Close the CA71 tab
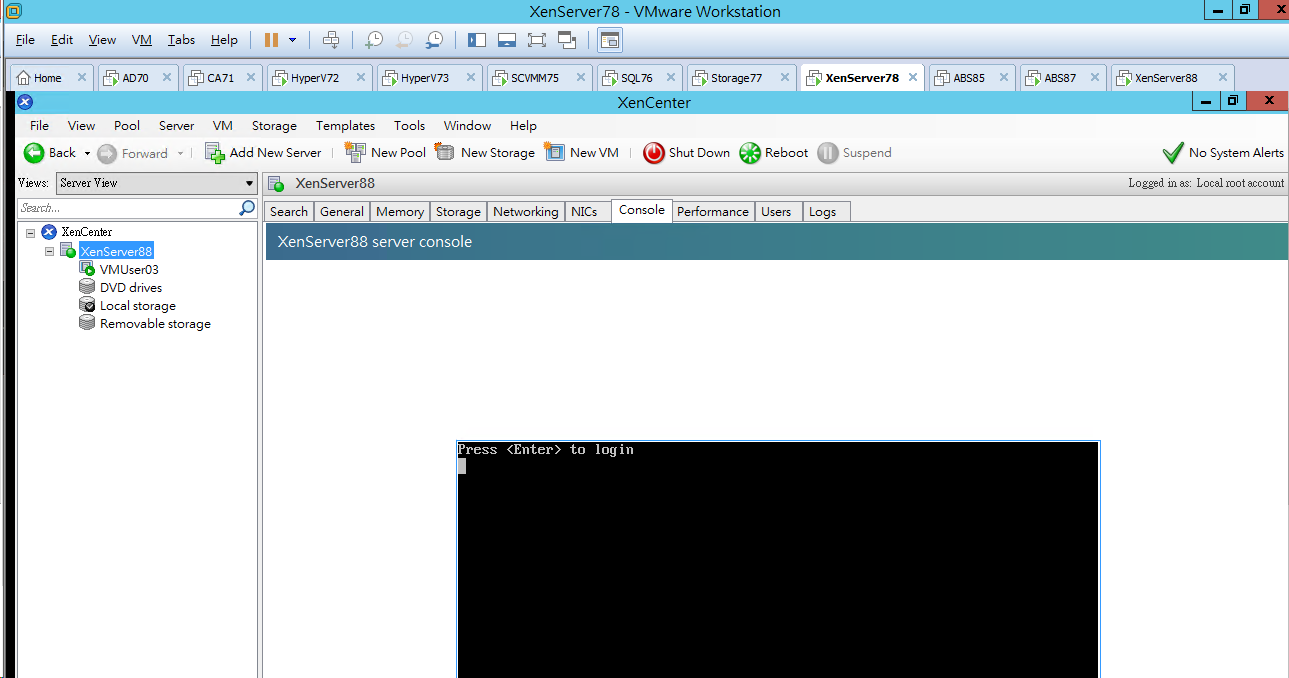This screenshot has width=1289, height=678. pyautogui.click(x=251, y=78)
